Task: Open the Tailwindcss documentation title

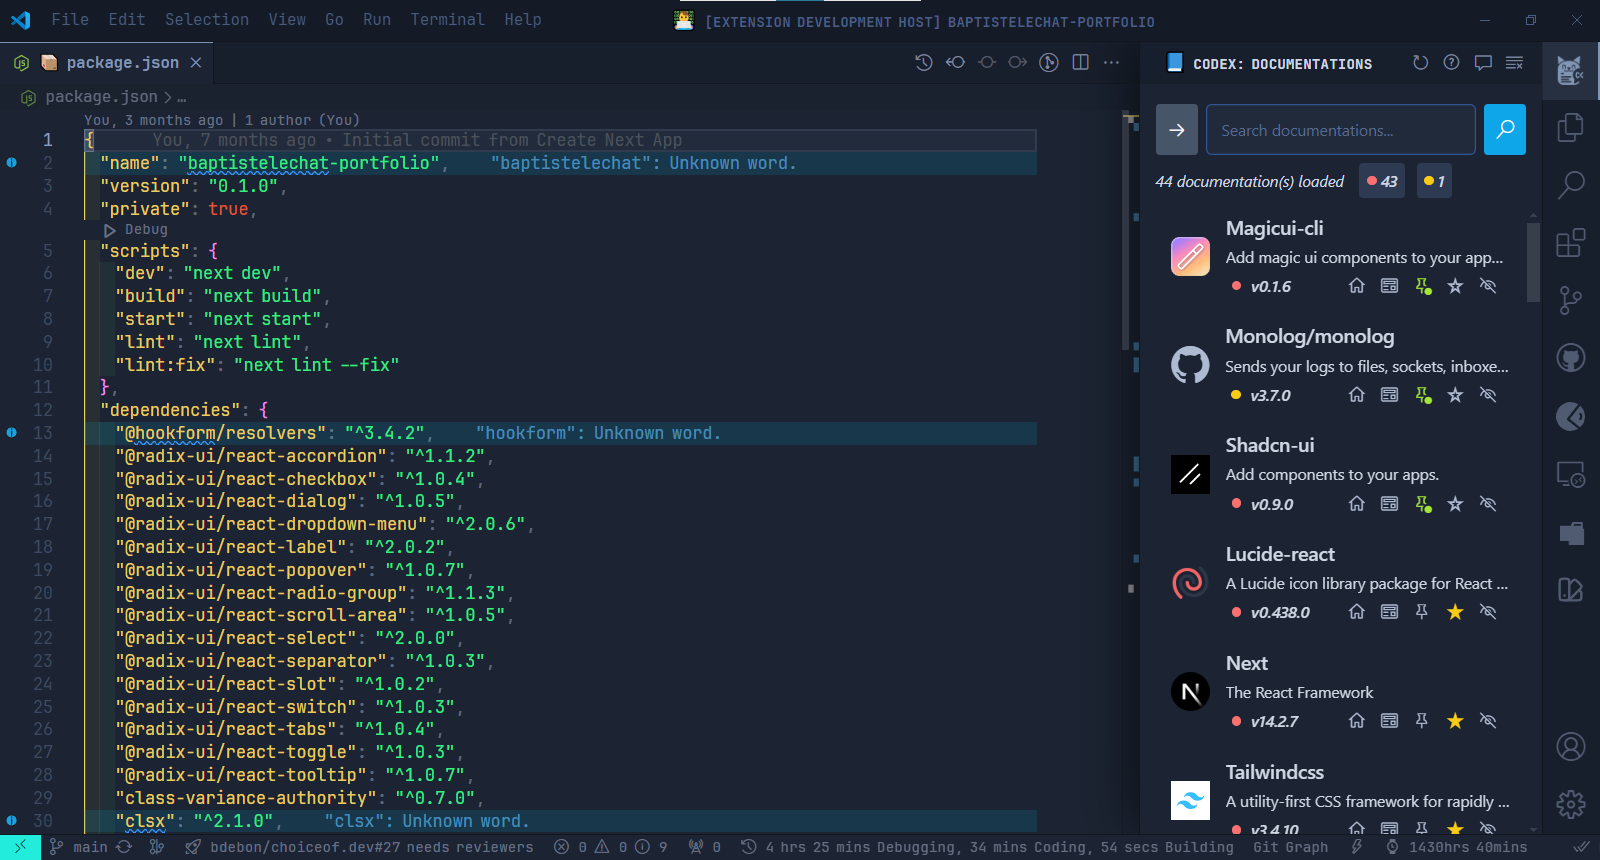Action: [1275, 772]
